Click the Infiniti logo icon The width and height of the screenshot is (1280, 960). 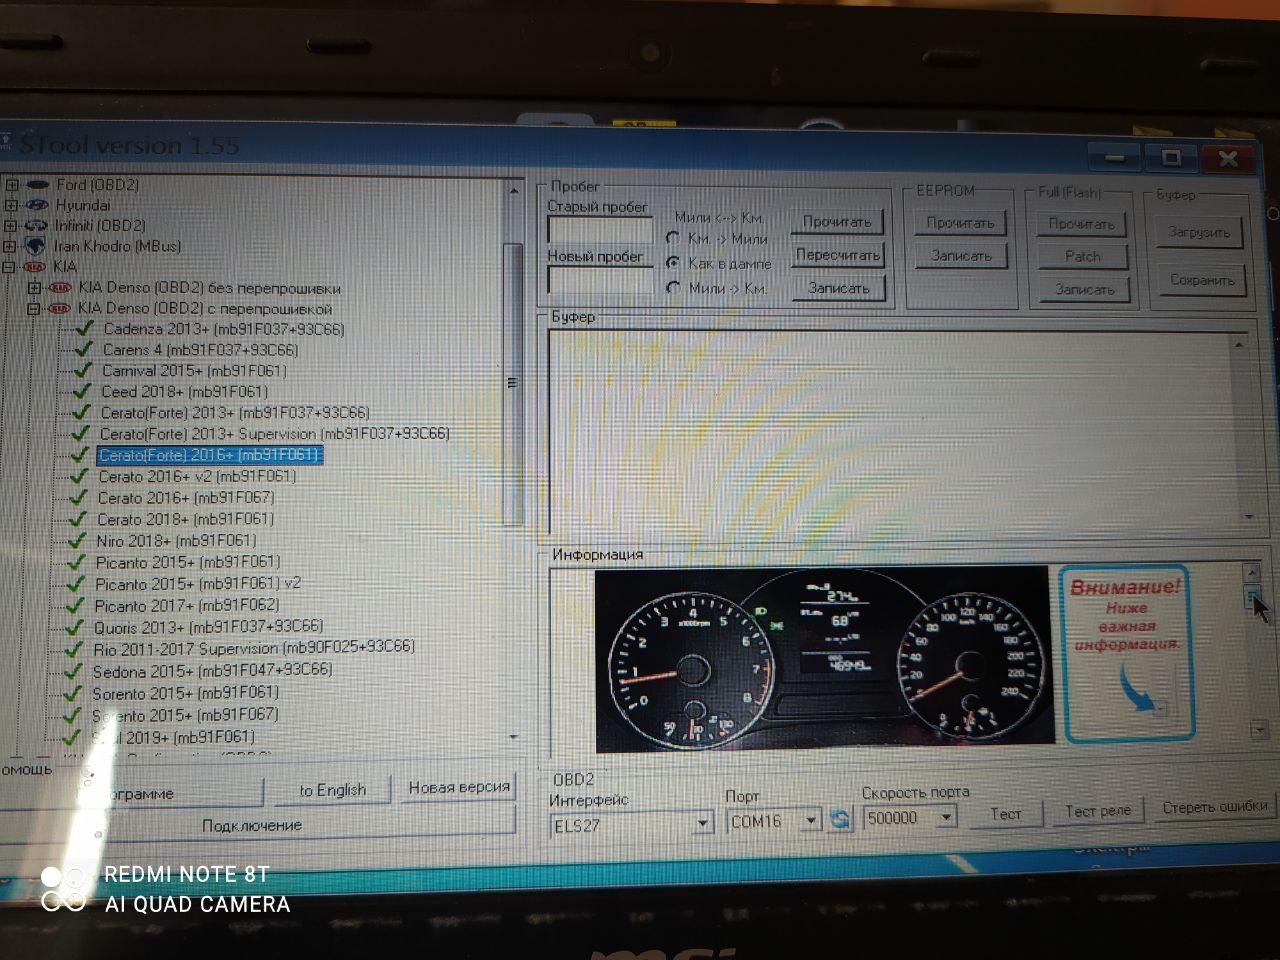click(36, 226)
